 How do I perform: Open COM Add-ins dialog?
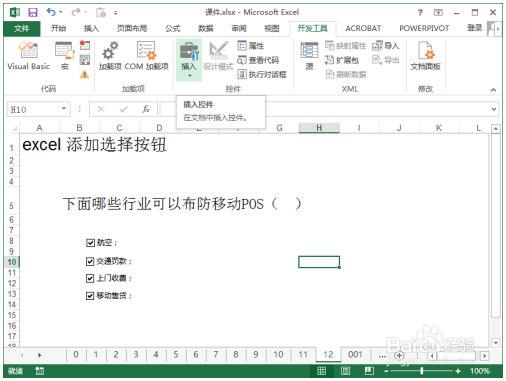pos(146,56)
